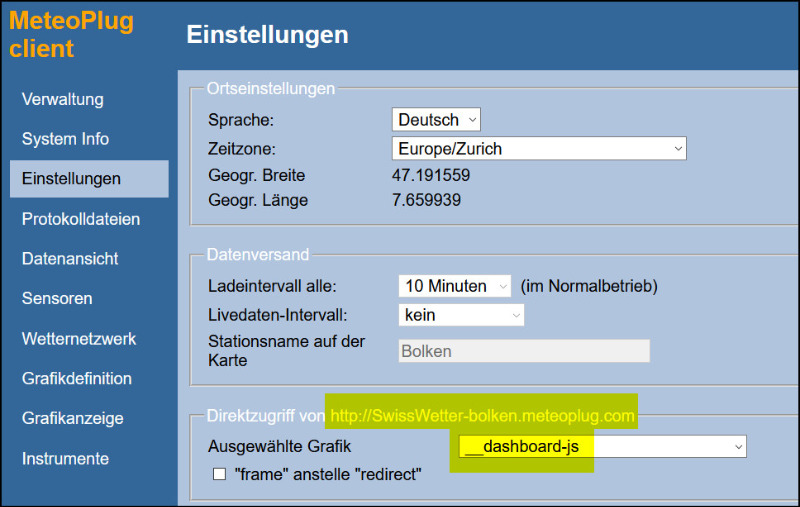The image size is (800, 507).
Task: Select Einstellungen in the sidebar
Action: [x=89, y=179]
